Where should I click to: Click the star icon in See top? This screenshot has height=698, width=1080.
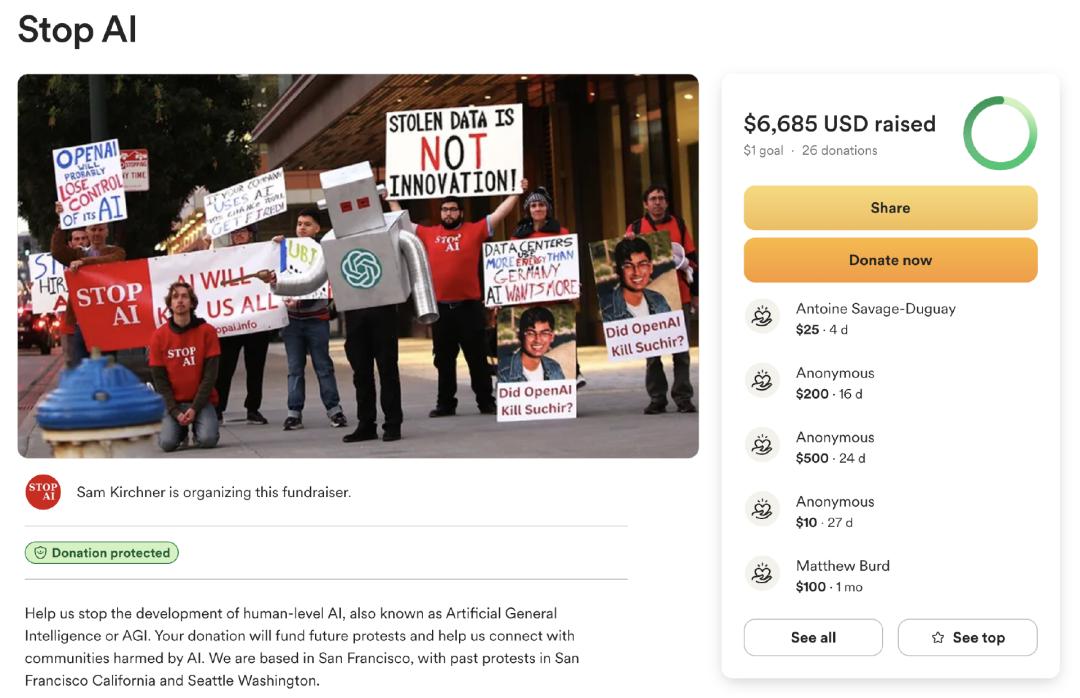point(938,638)
